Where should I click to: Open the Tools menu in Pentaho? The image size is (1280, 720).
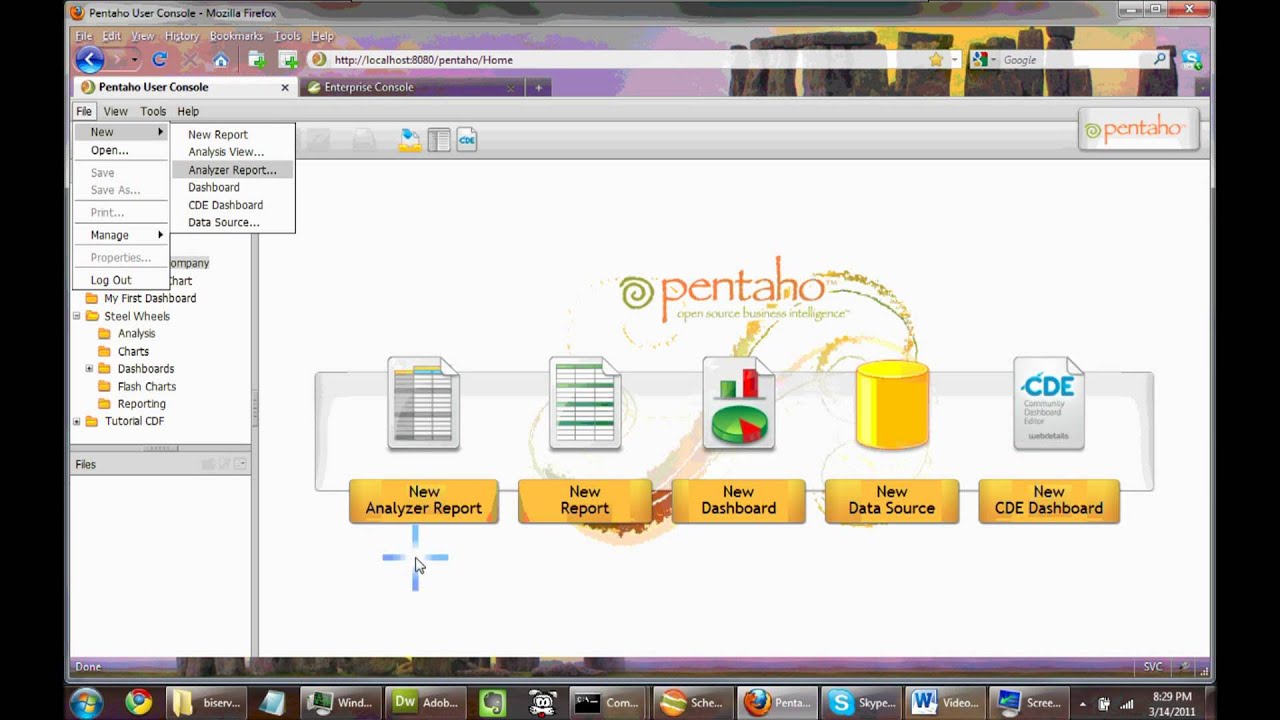153,111
